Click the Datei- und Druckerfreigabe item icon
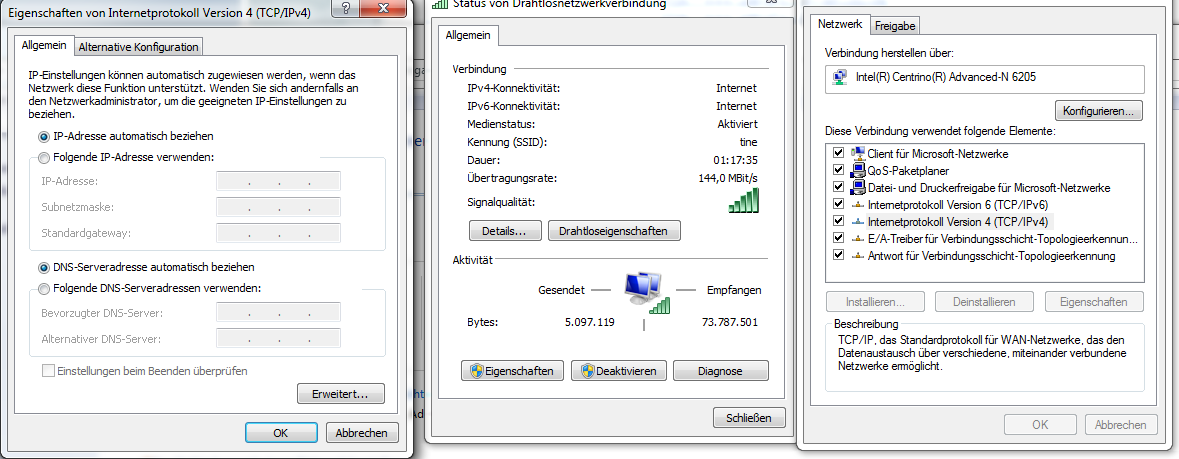Screen dimensions: 1179x459 coord(857,187)
